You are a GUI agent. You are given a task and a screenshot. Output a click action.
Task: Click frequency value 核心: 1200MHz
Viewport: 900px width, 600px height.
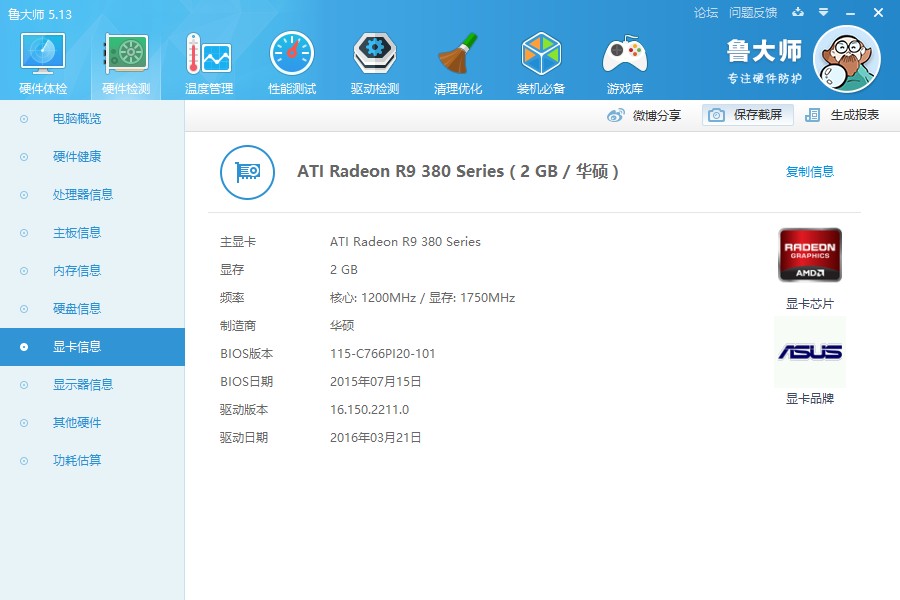click(x=373, y=298)
